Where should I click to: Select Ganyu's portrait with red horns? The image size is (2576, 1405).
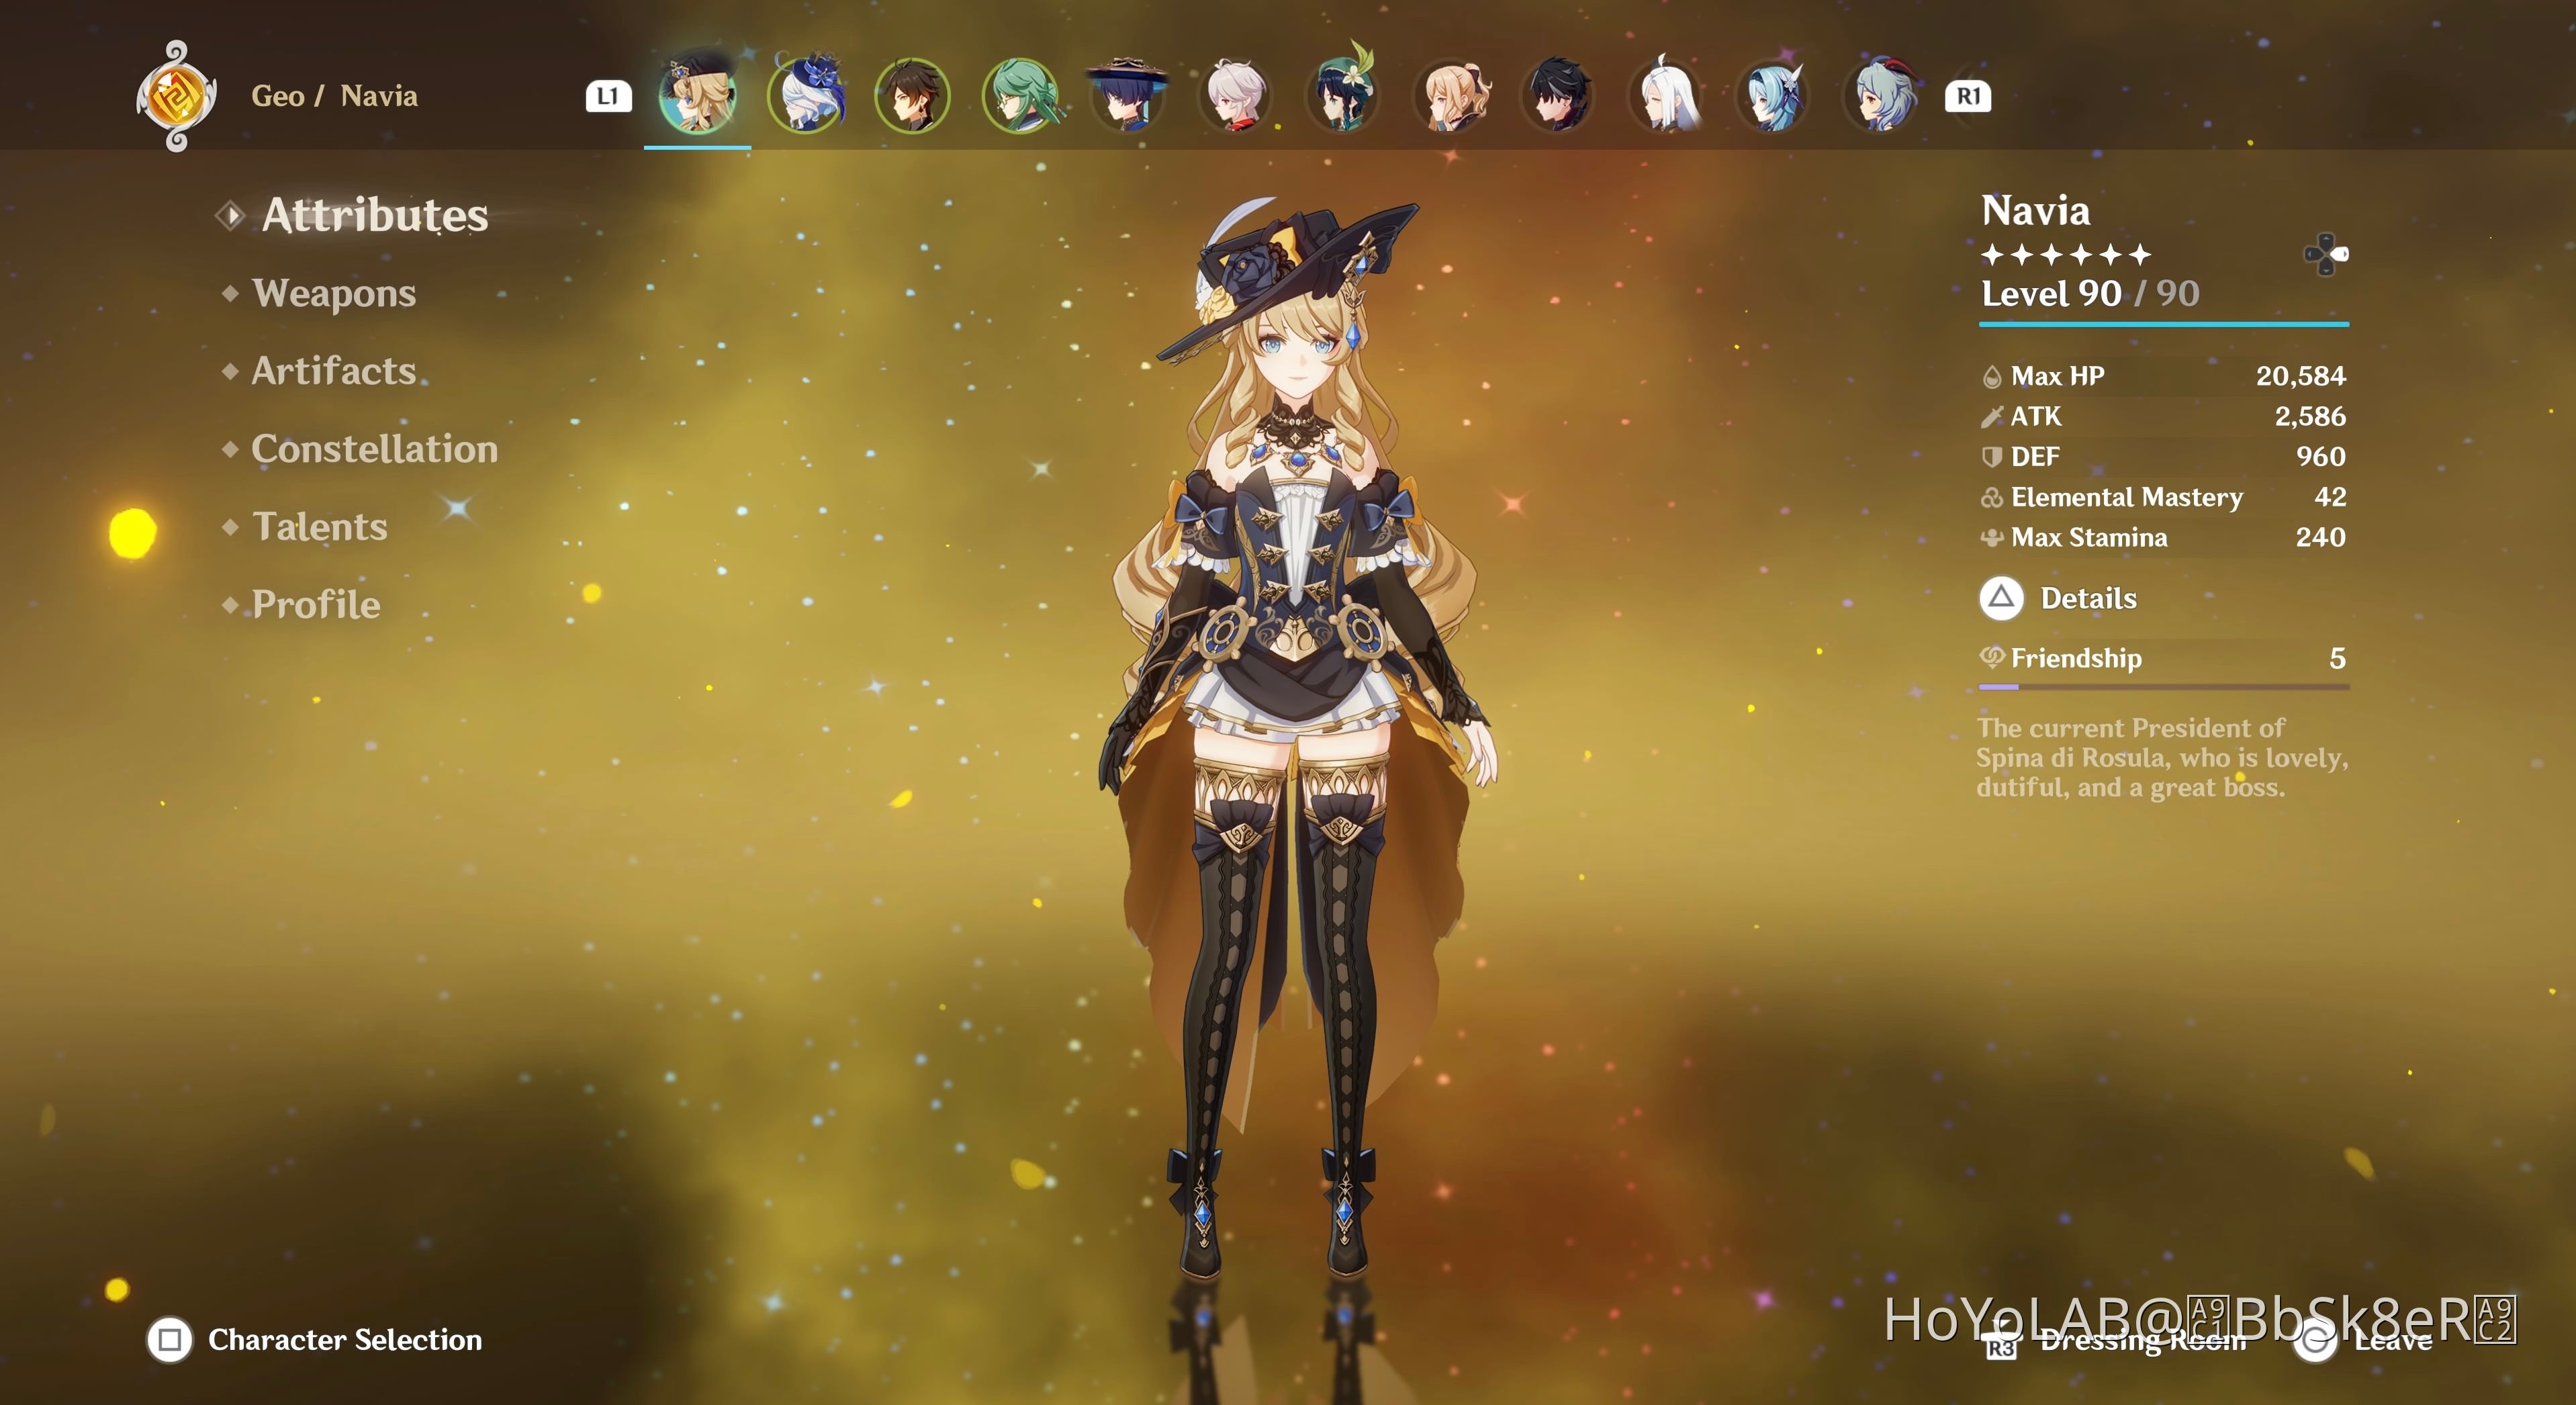pos(1881,95)
